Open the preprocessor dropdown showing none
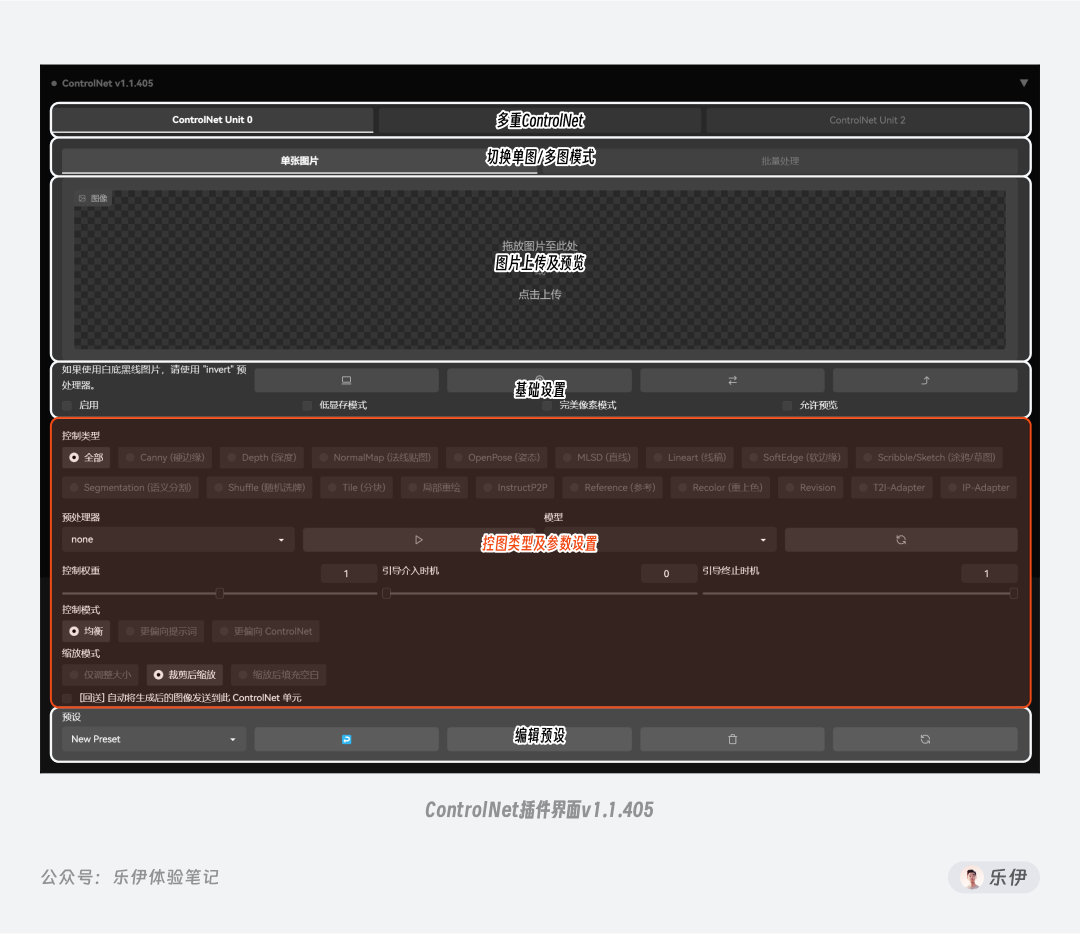 (x=177, y=539)
